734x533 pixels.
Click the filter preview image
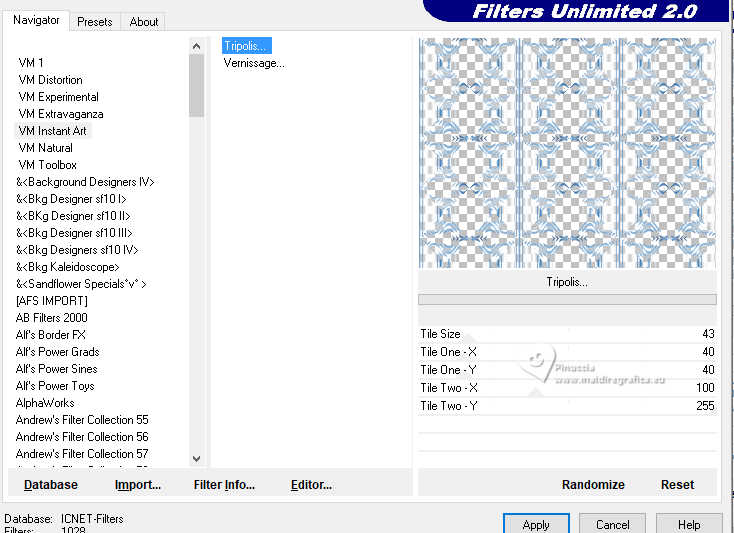coord(567,153)
